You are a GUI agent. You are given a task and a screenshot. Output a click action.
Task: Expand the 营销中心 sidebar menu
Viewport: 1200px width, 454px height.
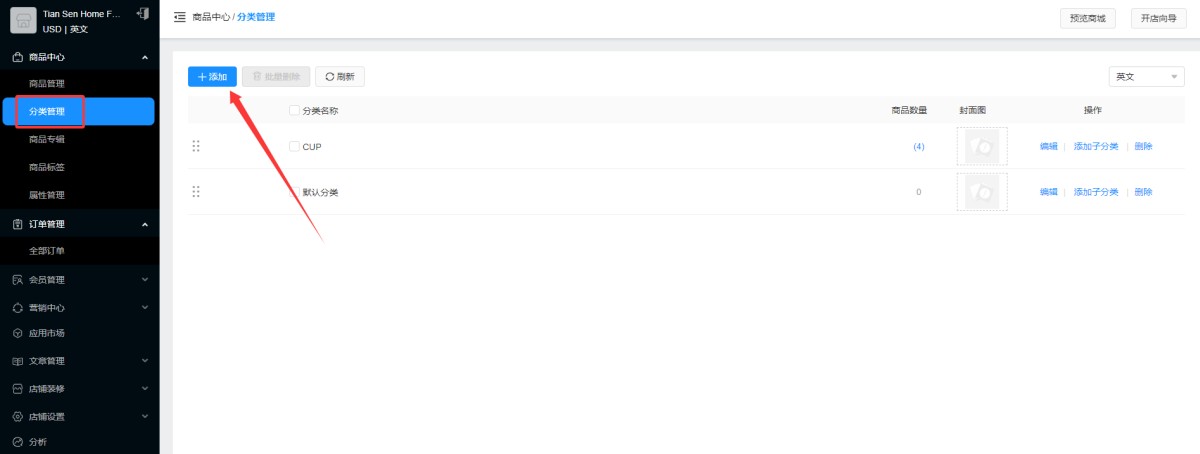coord(79,307)
